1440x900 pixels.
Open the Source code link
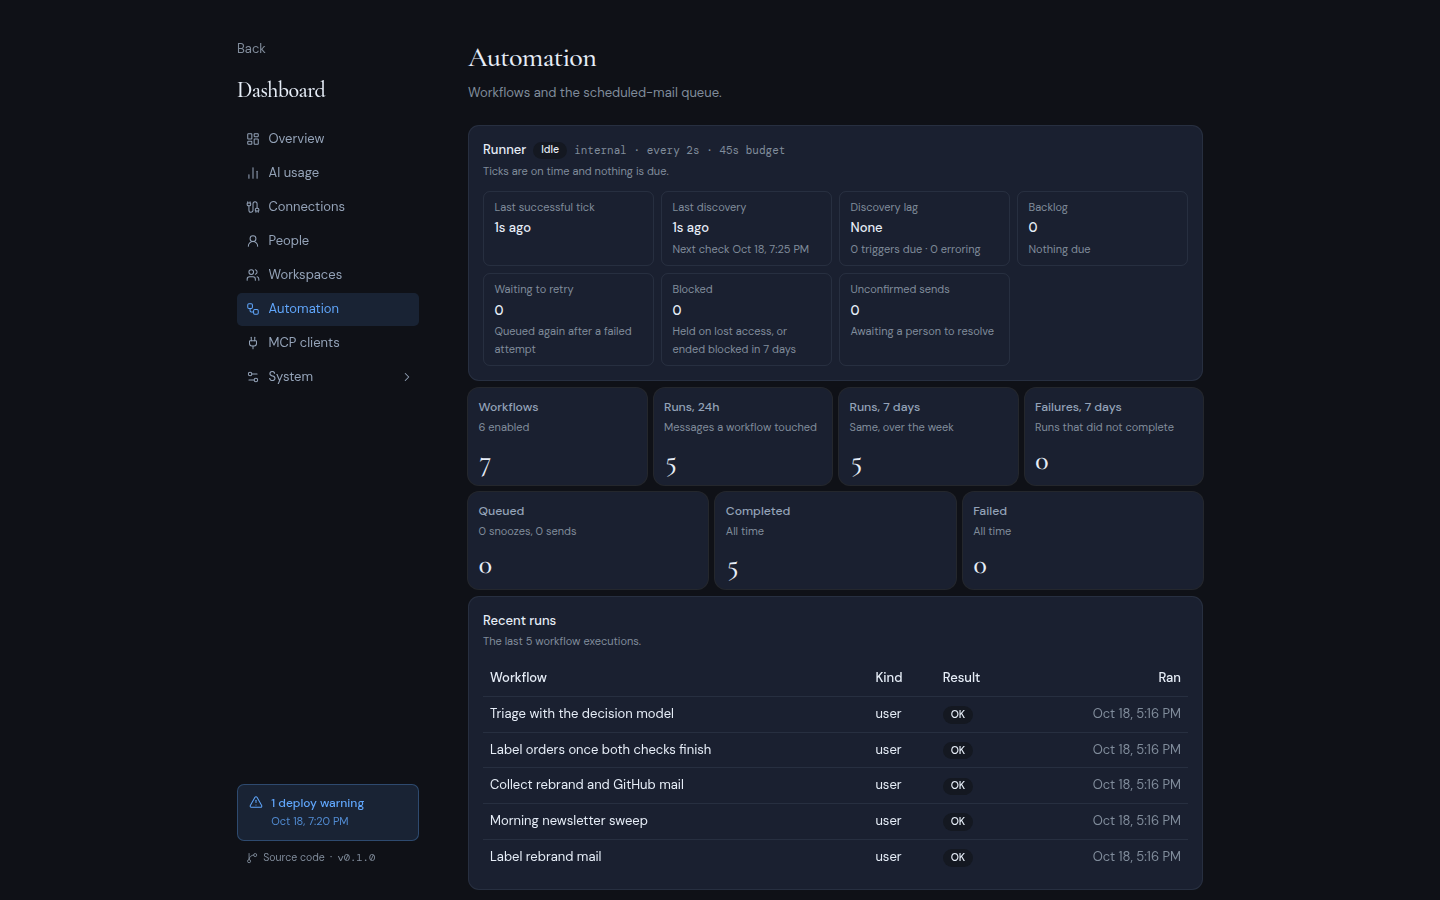click(294, 857)
